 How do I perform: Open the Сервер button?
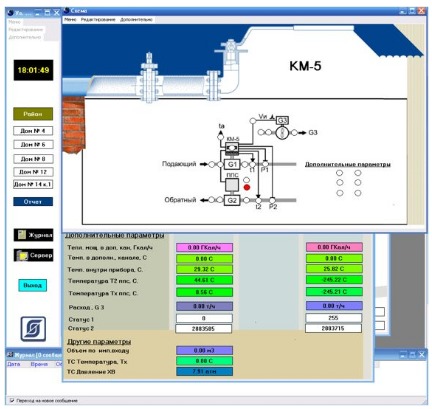tap(33, 255)
